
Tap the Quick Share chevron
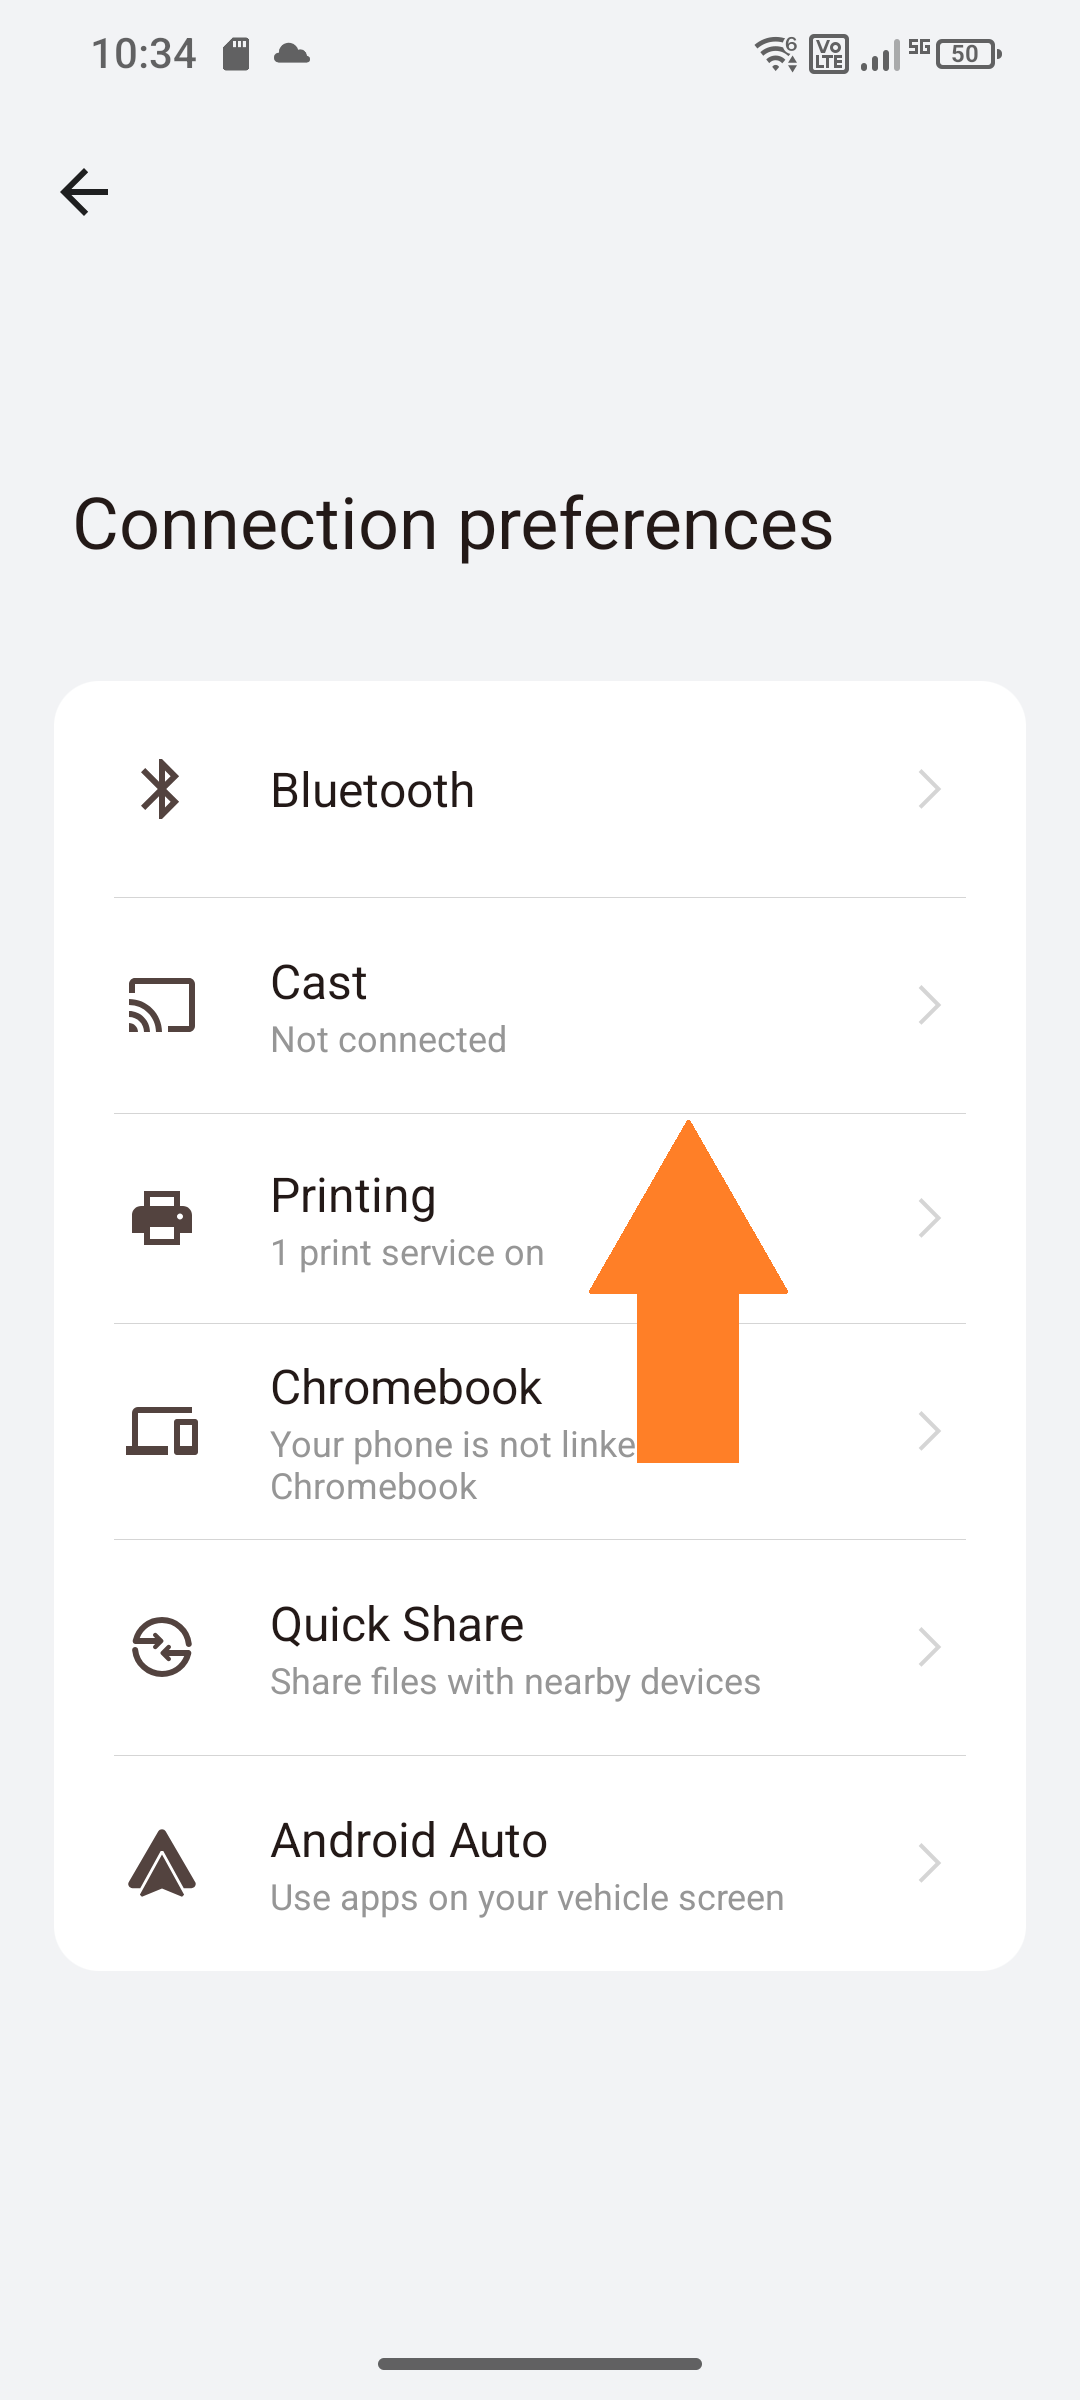929,1647
